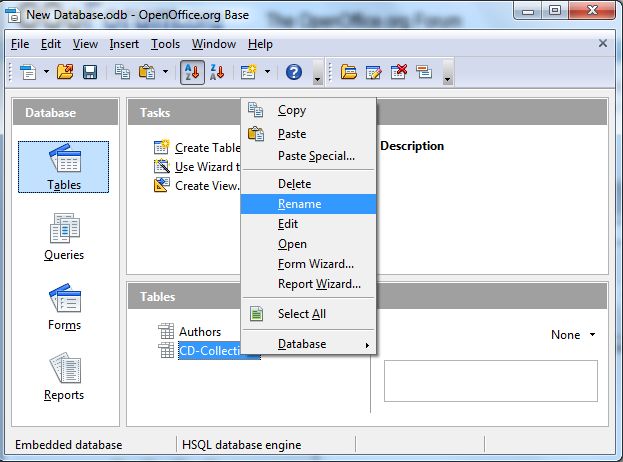623x462 pixels.
Task: Open the Reports section icon
Action: click(x=64, y=376)
